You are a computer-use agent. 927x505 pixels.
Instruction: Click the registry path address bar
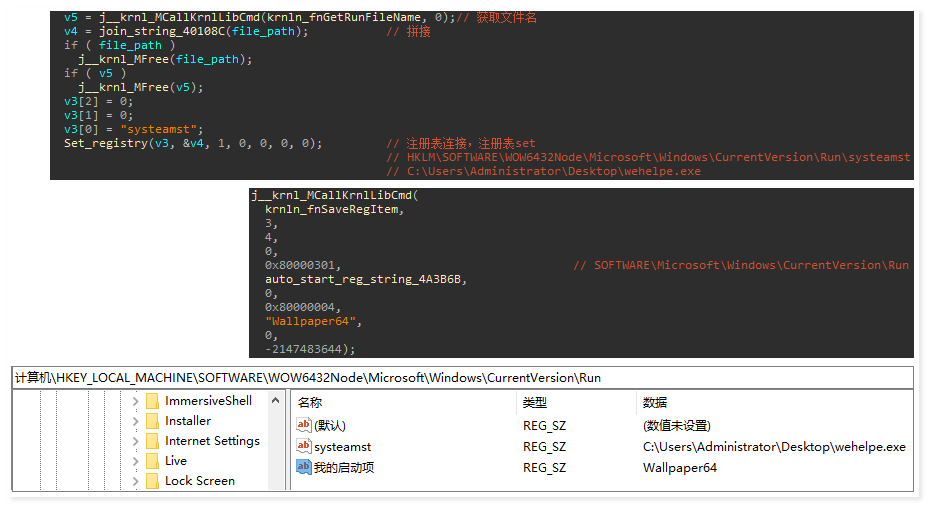462,378
